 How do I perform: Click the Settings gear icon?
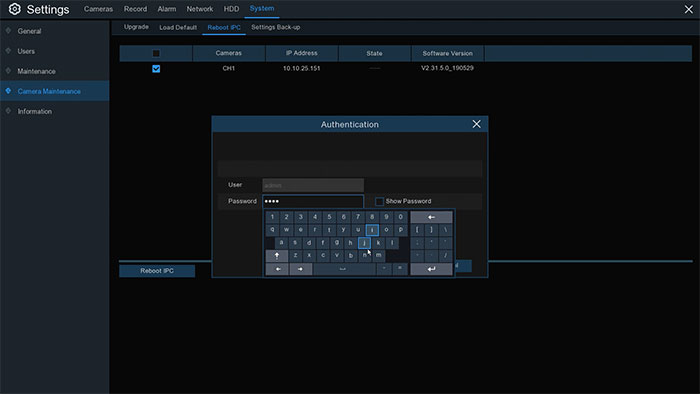pos(14,9)
